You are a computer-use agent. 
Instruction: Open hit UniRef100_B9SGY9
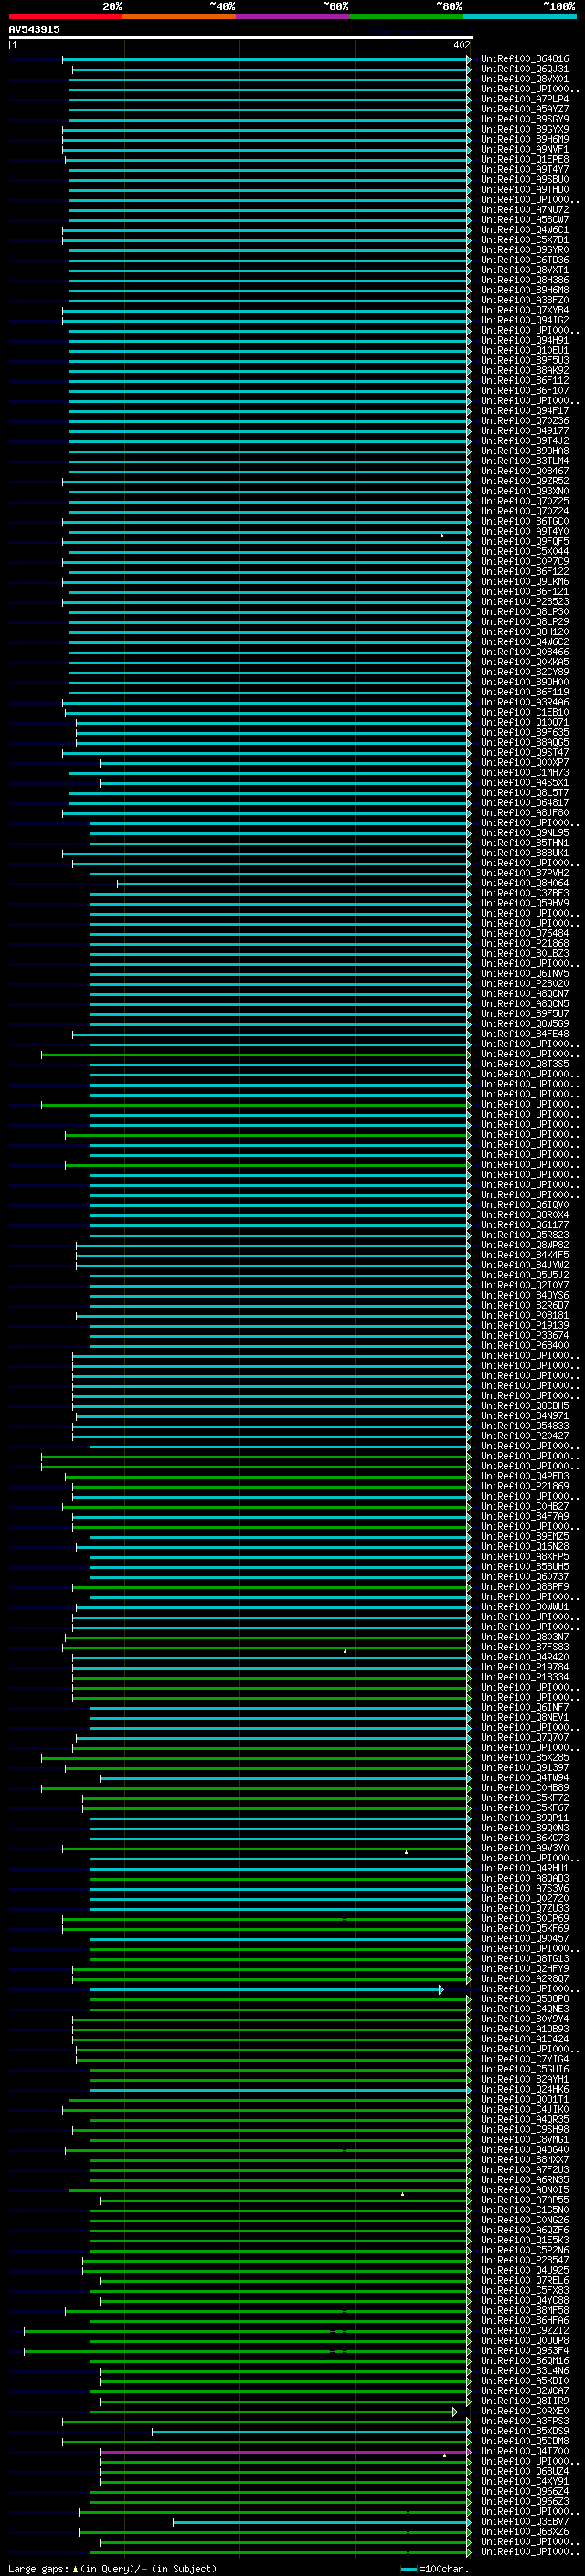click(525, 119)
